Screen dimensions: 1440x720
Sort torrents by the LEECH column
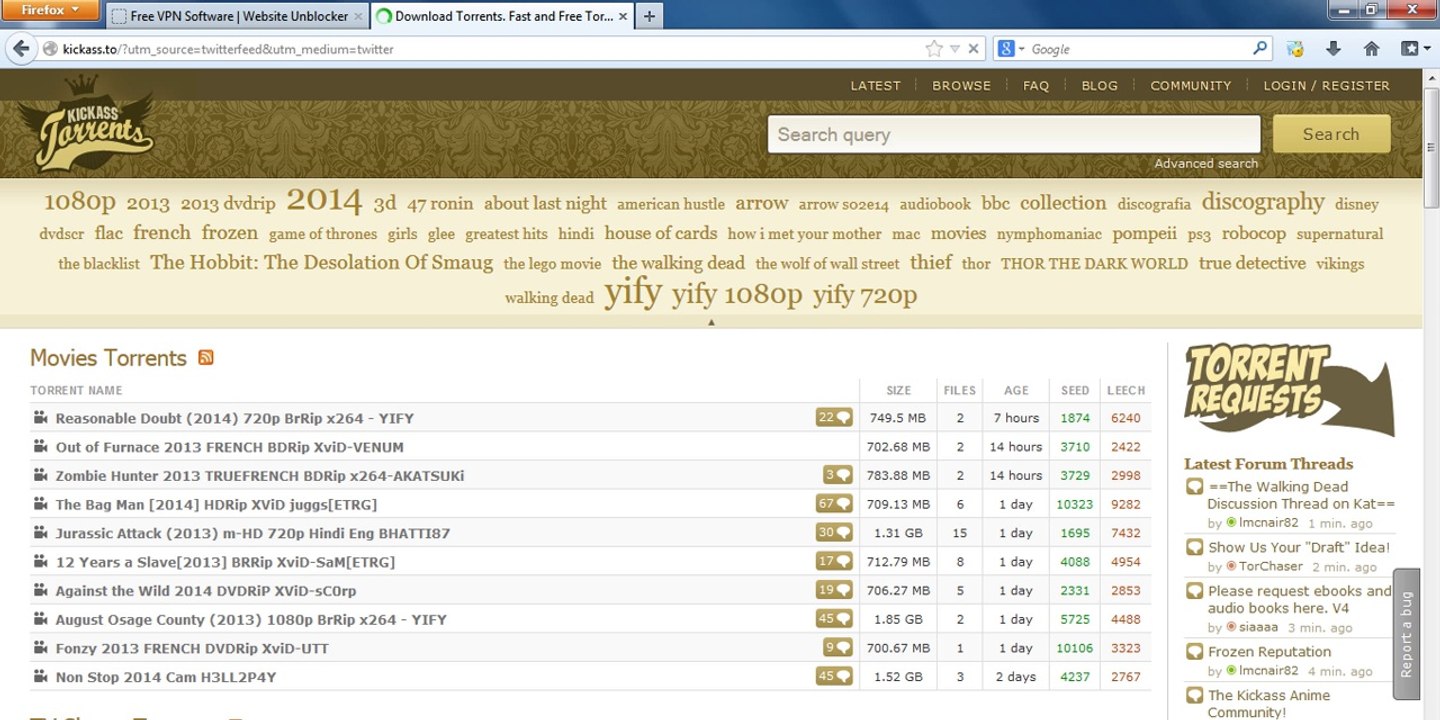(x=1126, y=390)
